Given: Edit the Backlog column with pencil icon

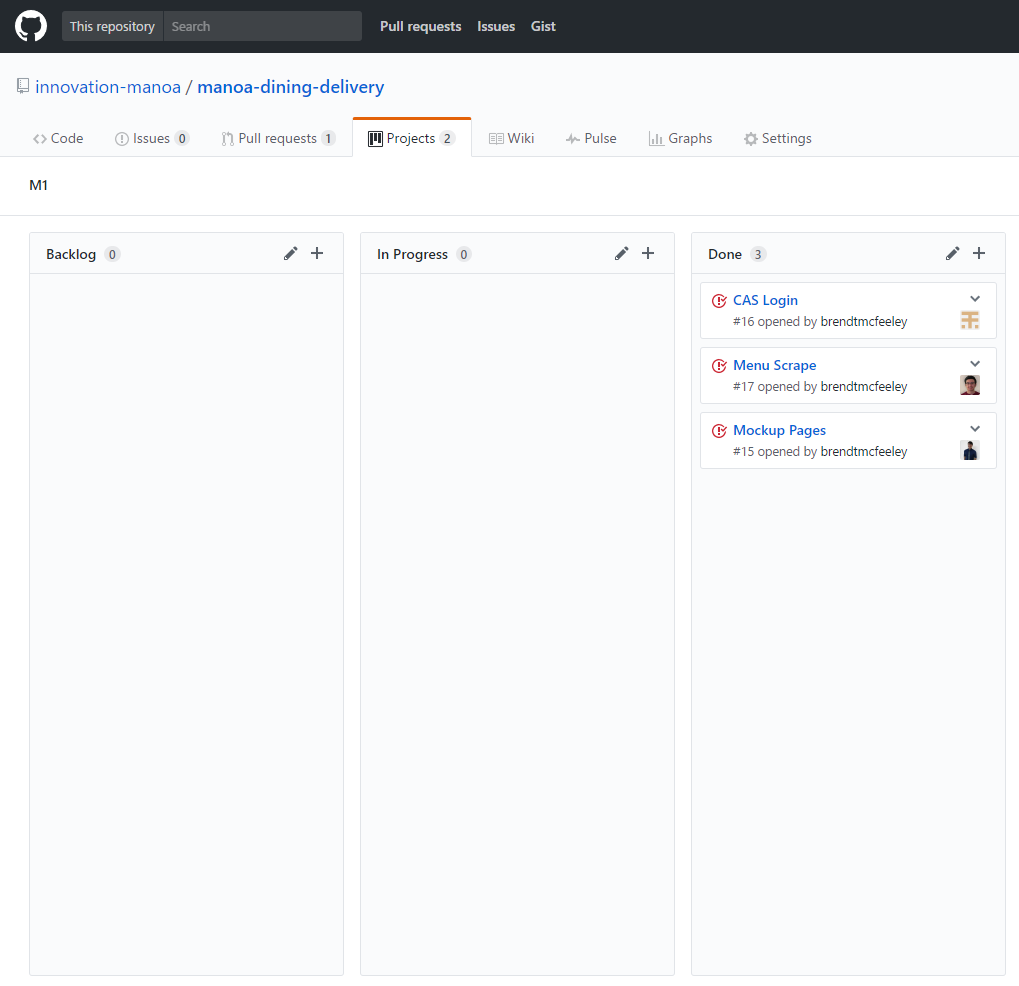Looking at the screenshot, I should 290,253.
